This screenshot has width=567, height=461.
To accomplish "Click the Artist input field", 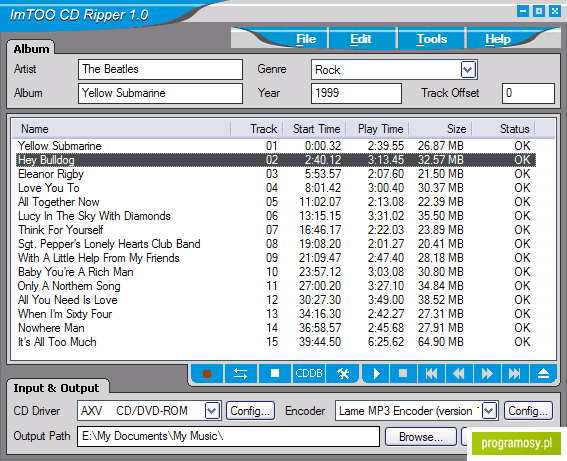I will coord(160,69).
